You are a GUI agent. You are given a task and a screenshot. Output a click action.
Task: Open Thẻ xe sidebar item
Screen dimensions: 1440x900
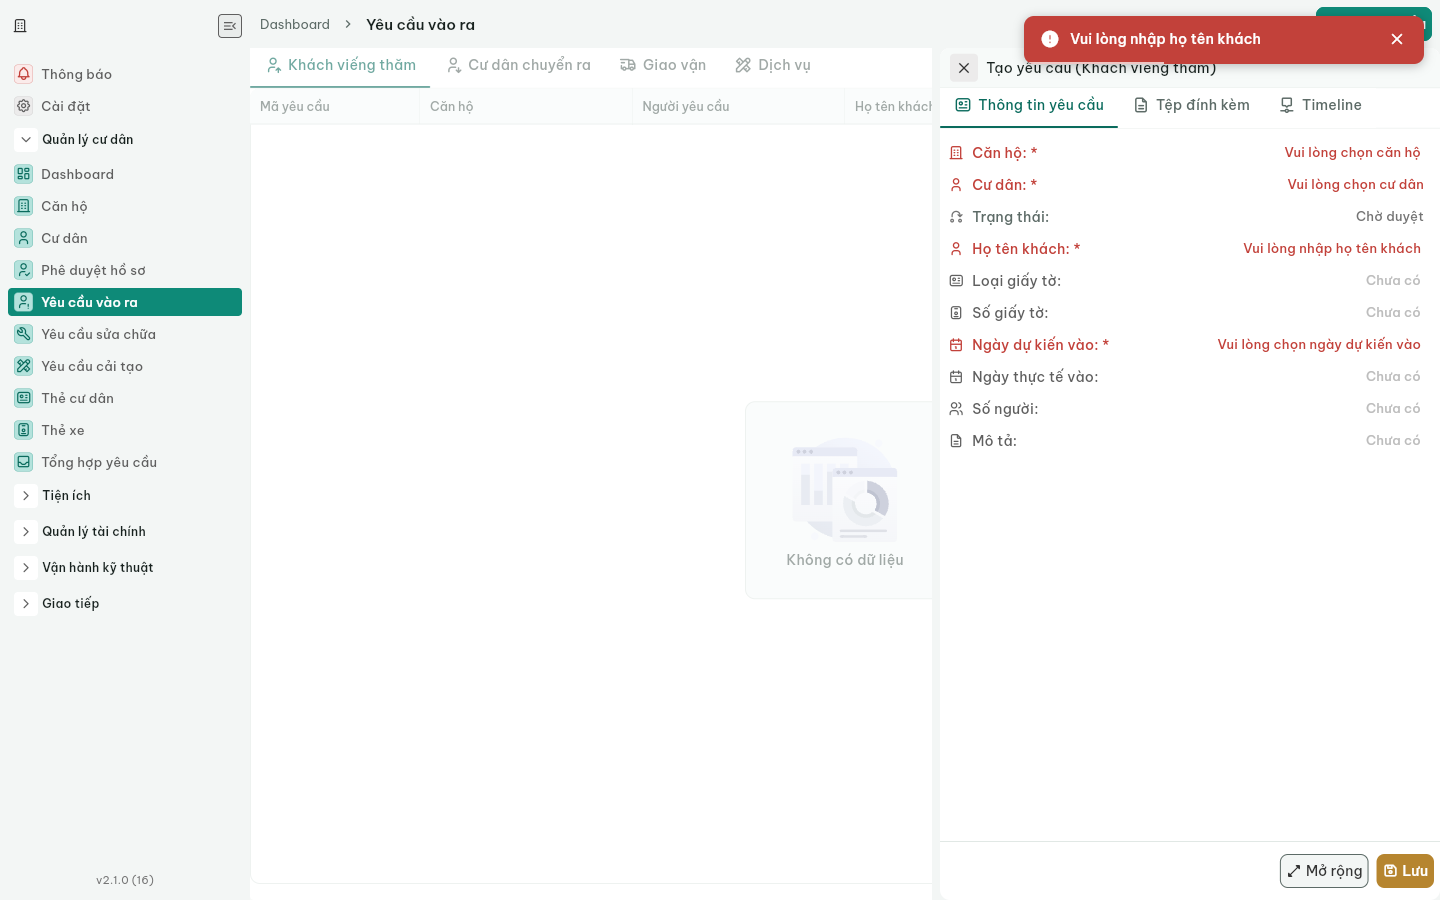(125, 430)
